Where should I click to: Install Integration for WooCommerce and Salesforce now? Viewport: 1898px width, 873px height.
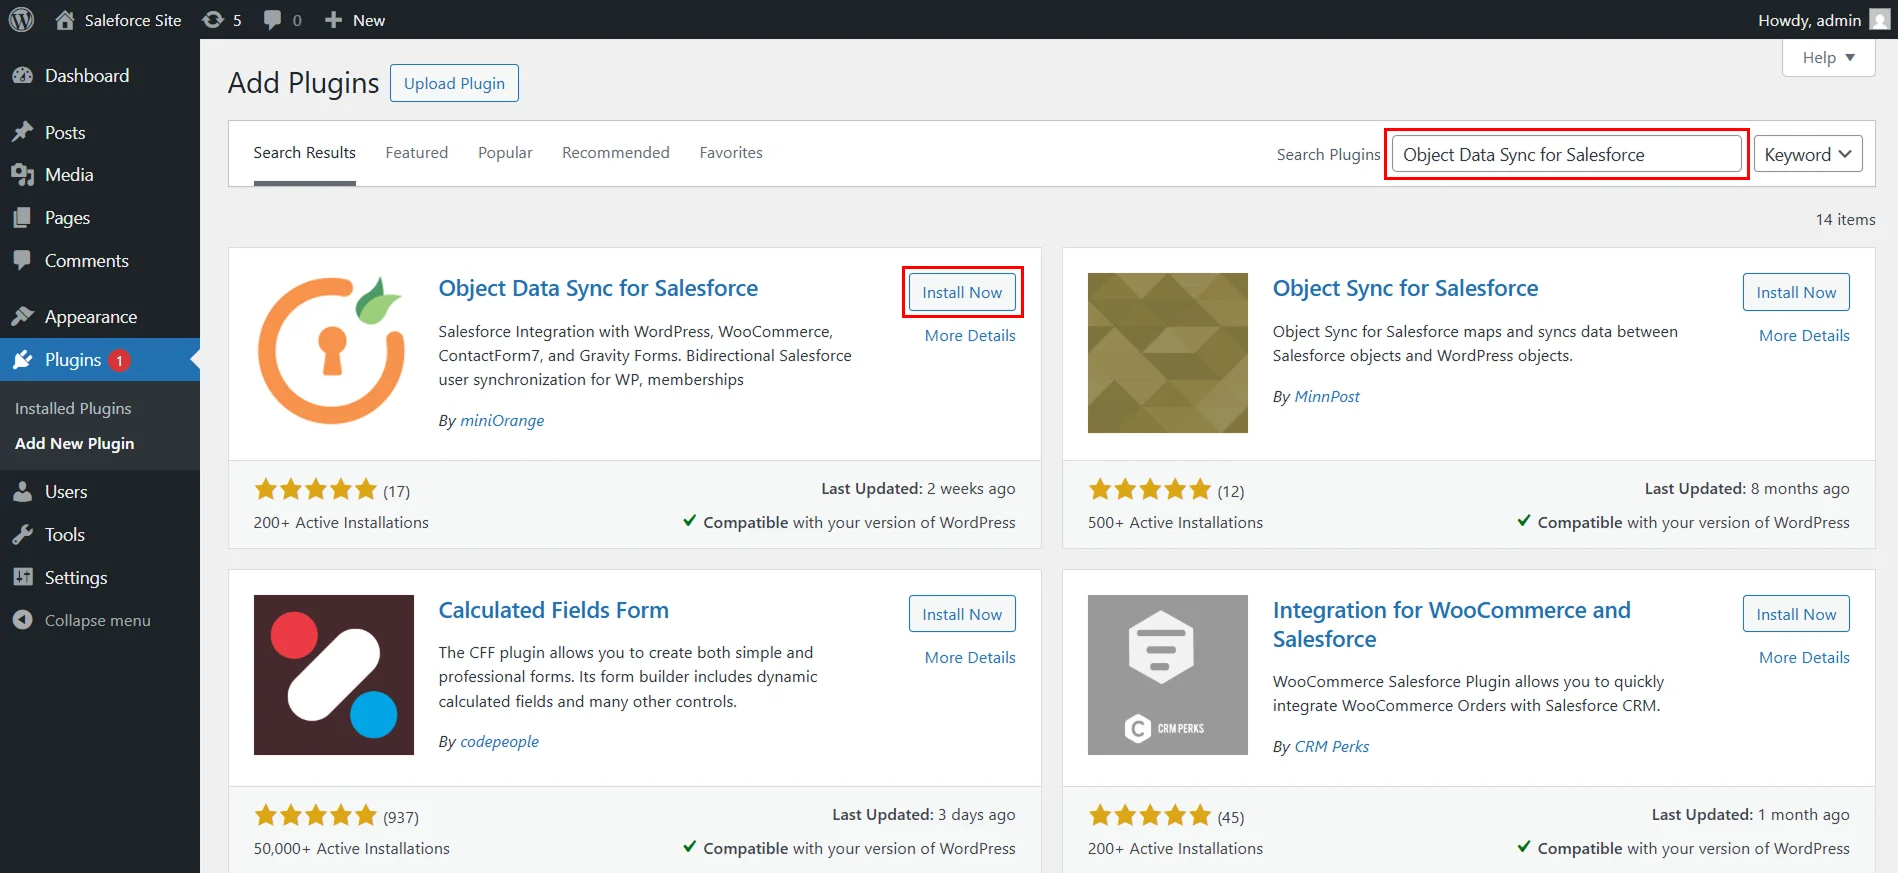pos(1796,614)
